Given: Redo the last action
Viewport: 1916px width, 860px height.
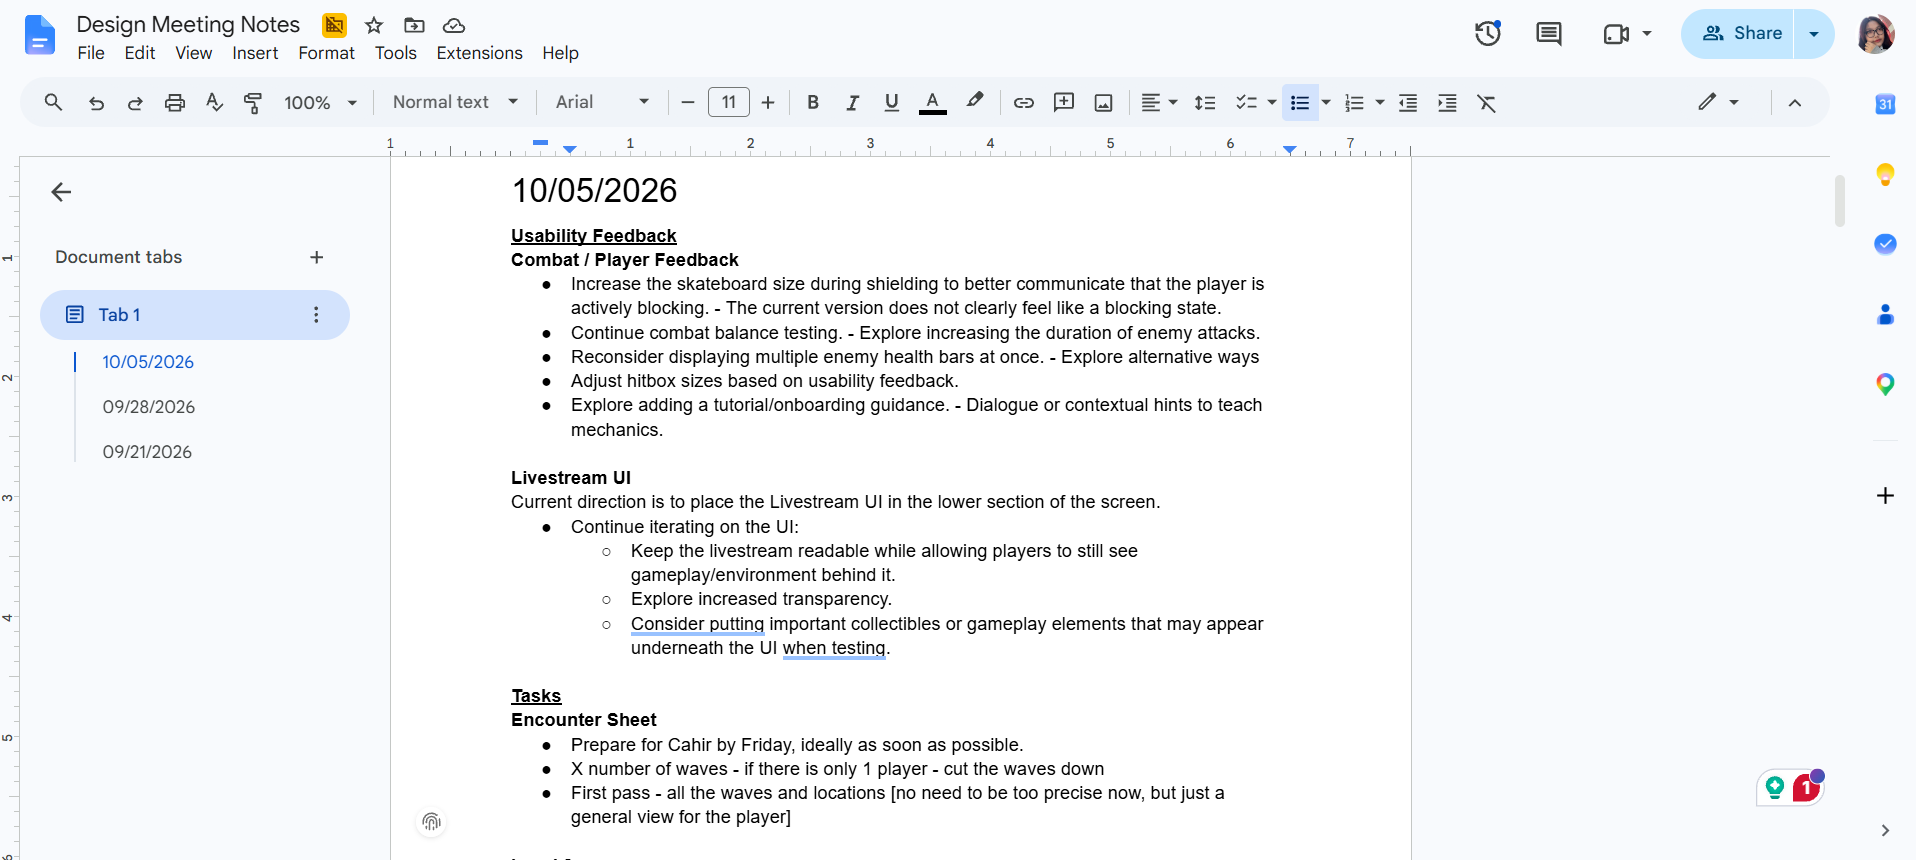Looking at the screenshot, I should point(135,102).
